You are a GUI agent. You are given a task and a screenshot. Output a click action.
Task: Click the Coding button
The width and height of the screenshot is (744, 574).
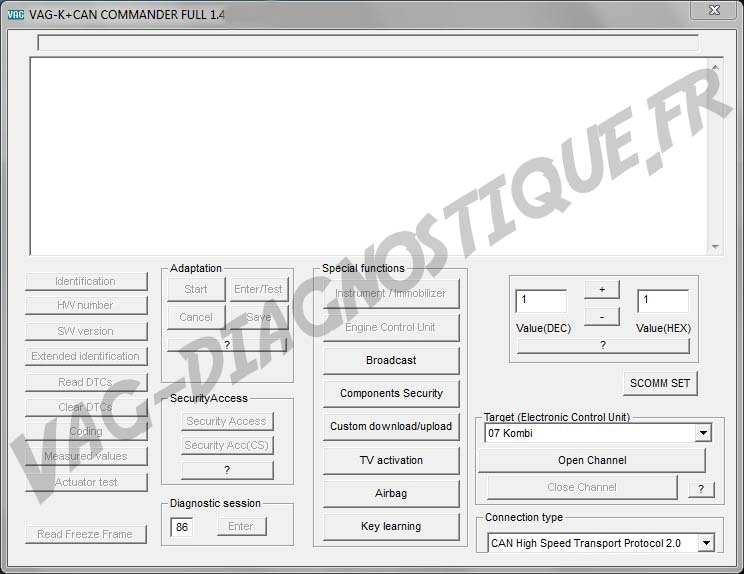(x=86, y=432)
